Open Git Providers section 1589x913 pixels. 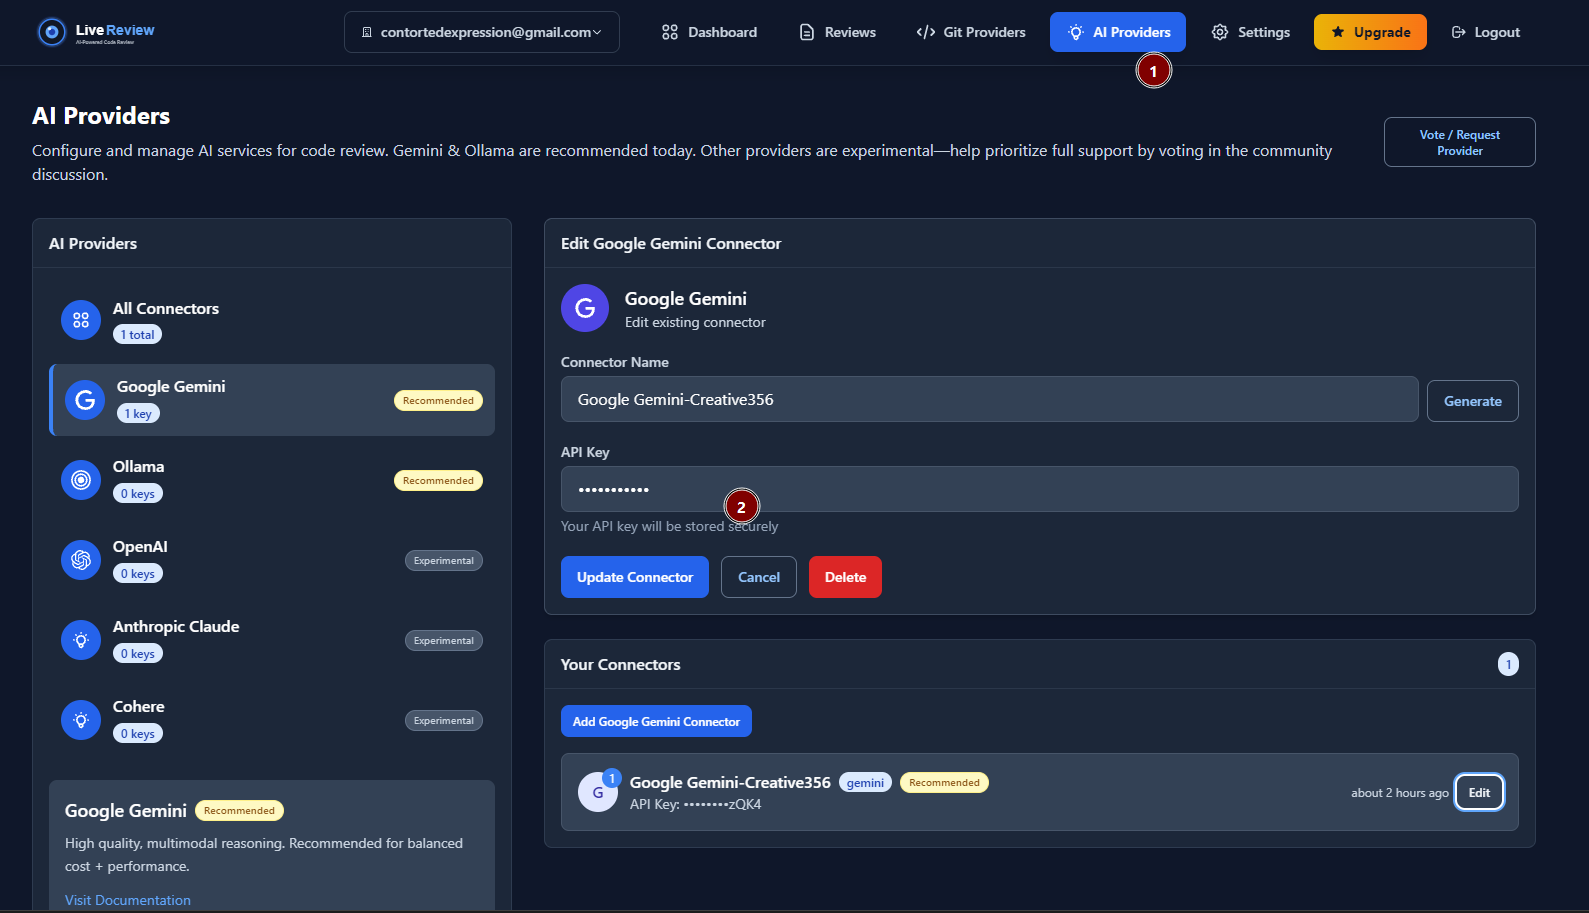tap(971, 32)
